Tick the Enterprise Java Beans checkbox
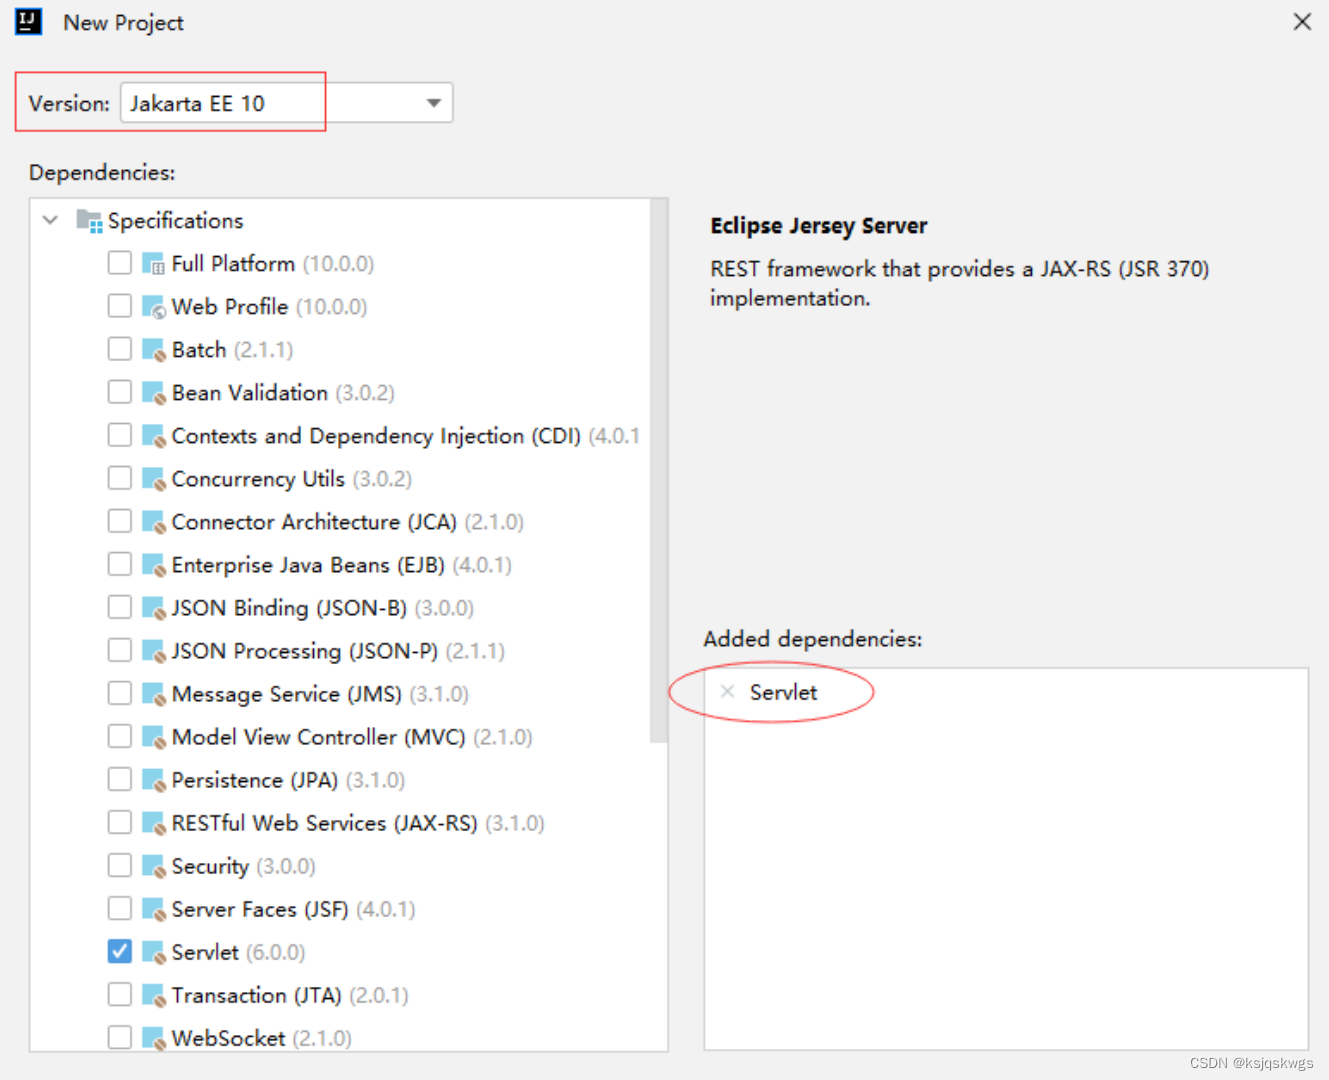This screenshot has height=1080, width=1329. pyautogui.click(x=120, y=564)
